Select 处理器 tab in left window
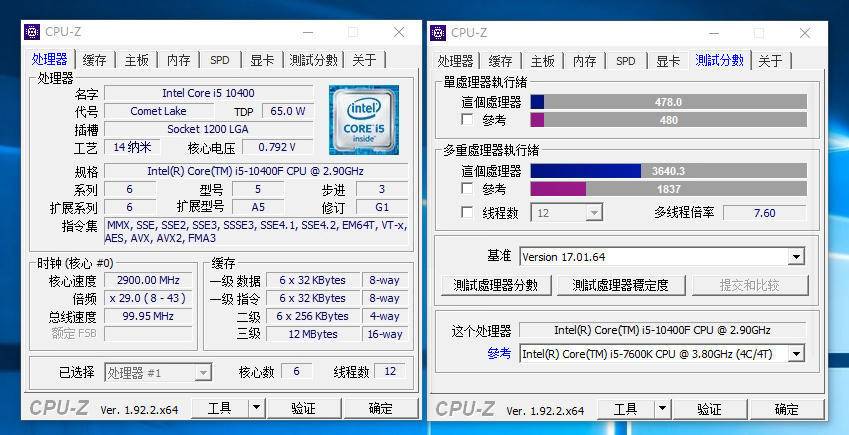849x435 pixels. 49,59
